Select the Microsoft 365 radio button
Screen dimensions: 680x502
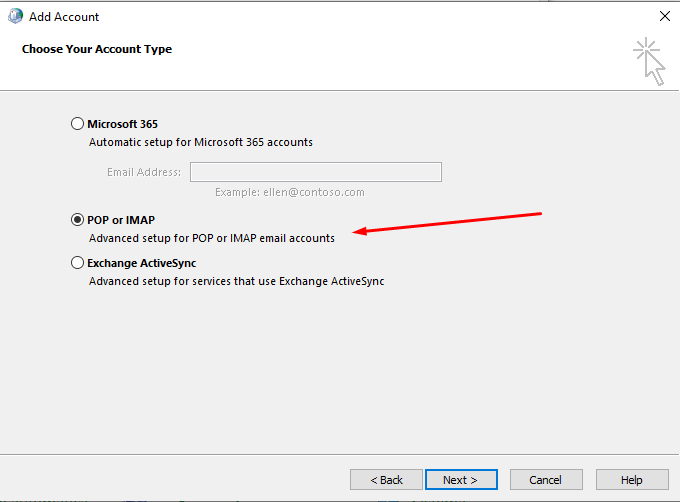(77, 124)
